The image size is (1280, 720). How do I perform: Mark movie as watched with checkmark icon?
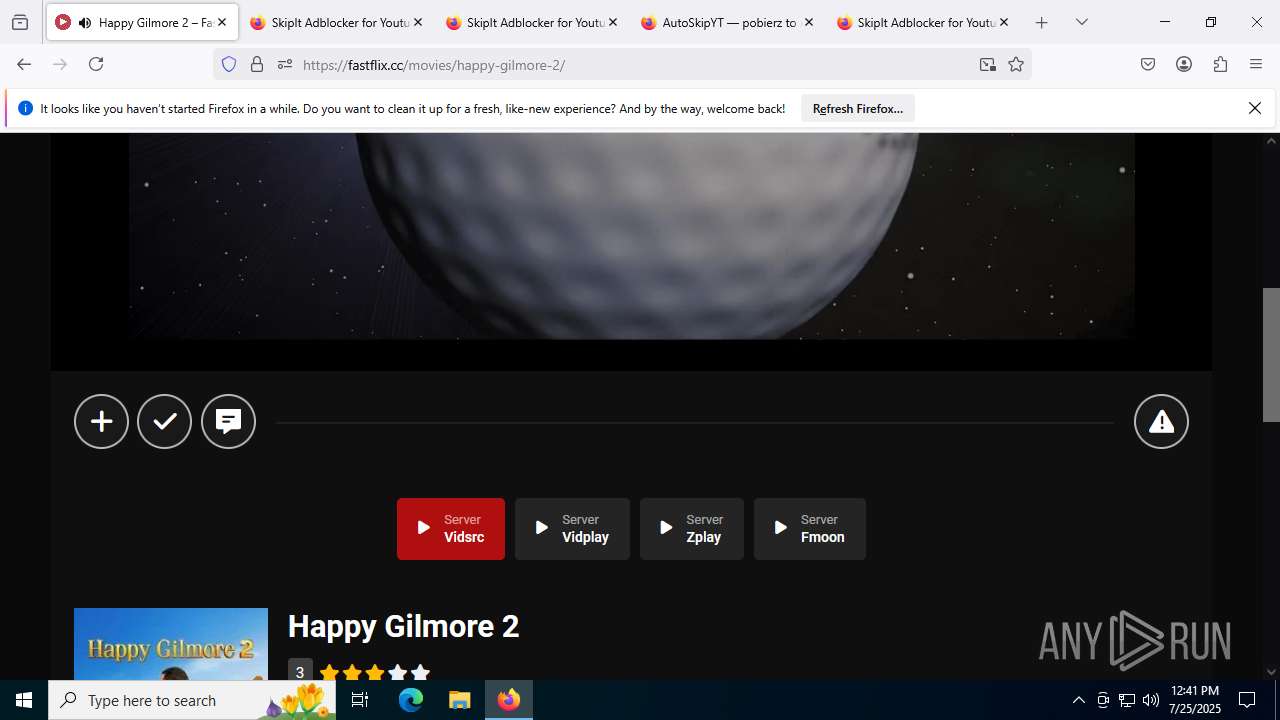coord(164,421)
